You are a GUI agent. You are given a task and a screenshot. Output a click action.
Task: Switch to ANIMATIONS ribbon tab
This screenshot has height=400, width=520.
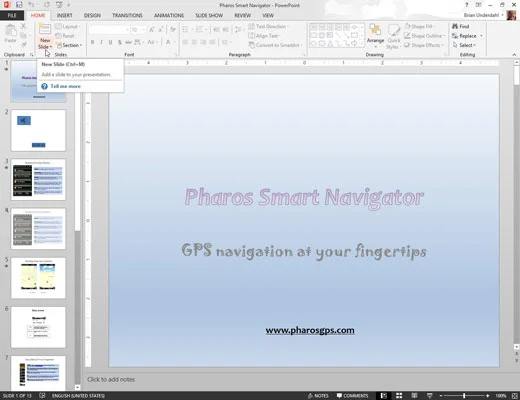pyautogui.click(x=169, y=15)
